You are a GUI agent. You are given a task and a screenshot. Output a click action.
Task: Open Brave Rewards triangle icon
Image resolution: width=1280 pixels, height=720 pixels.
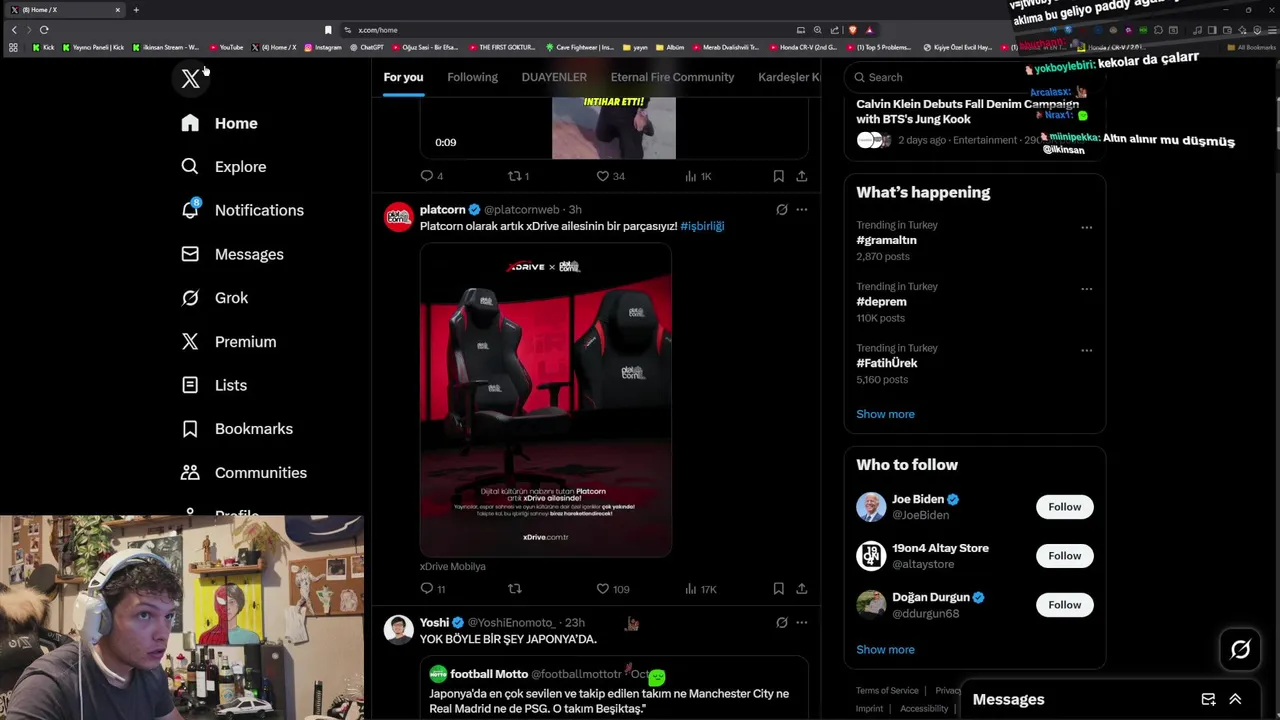(x=869, y=30)
